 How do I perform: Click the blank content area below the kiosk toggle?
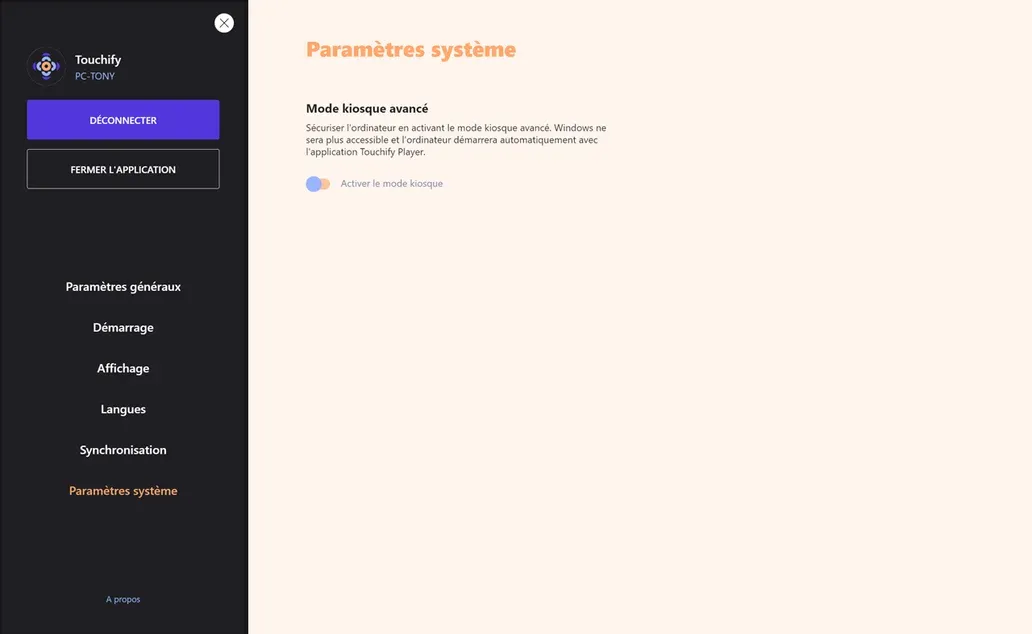638,408
